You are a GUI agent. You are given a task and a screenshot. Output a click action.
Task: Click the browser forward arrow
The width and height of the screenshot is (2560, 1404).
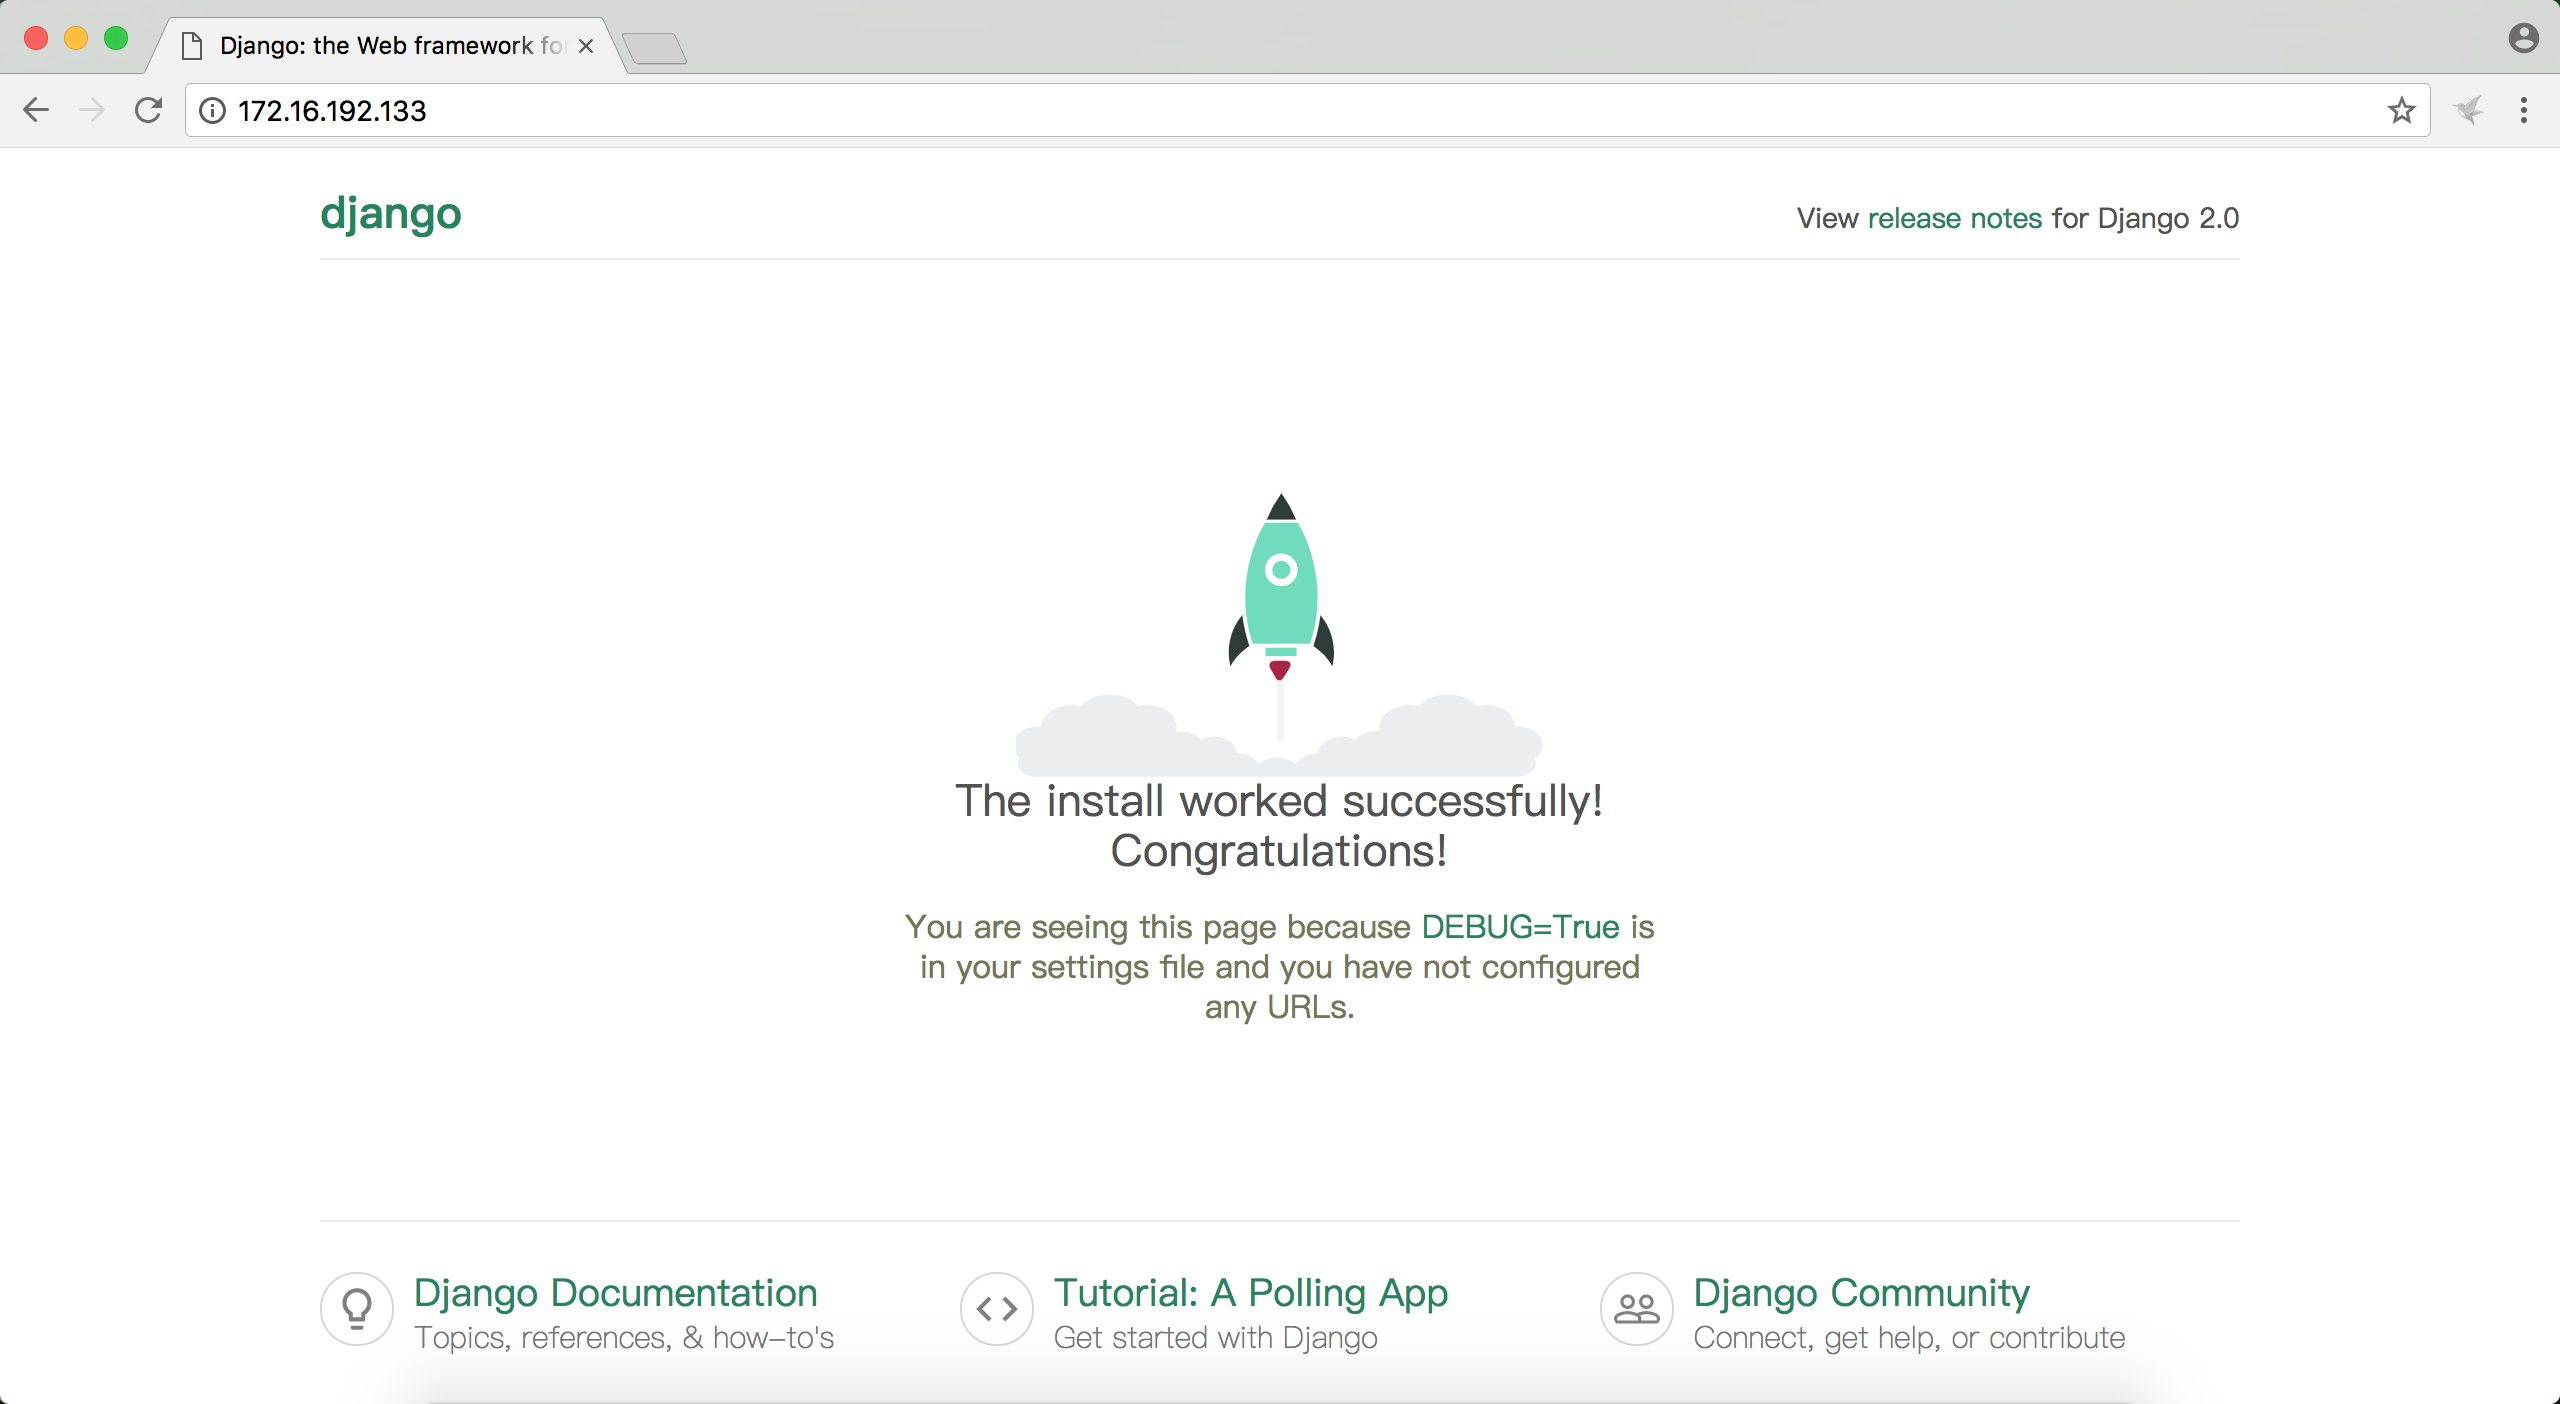point(92,110)
